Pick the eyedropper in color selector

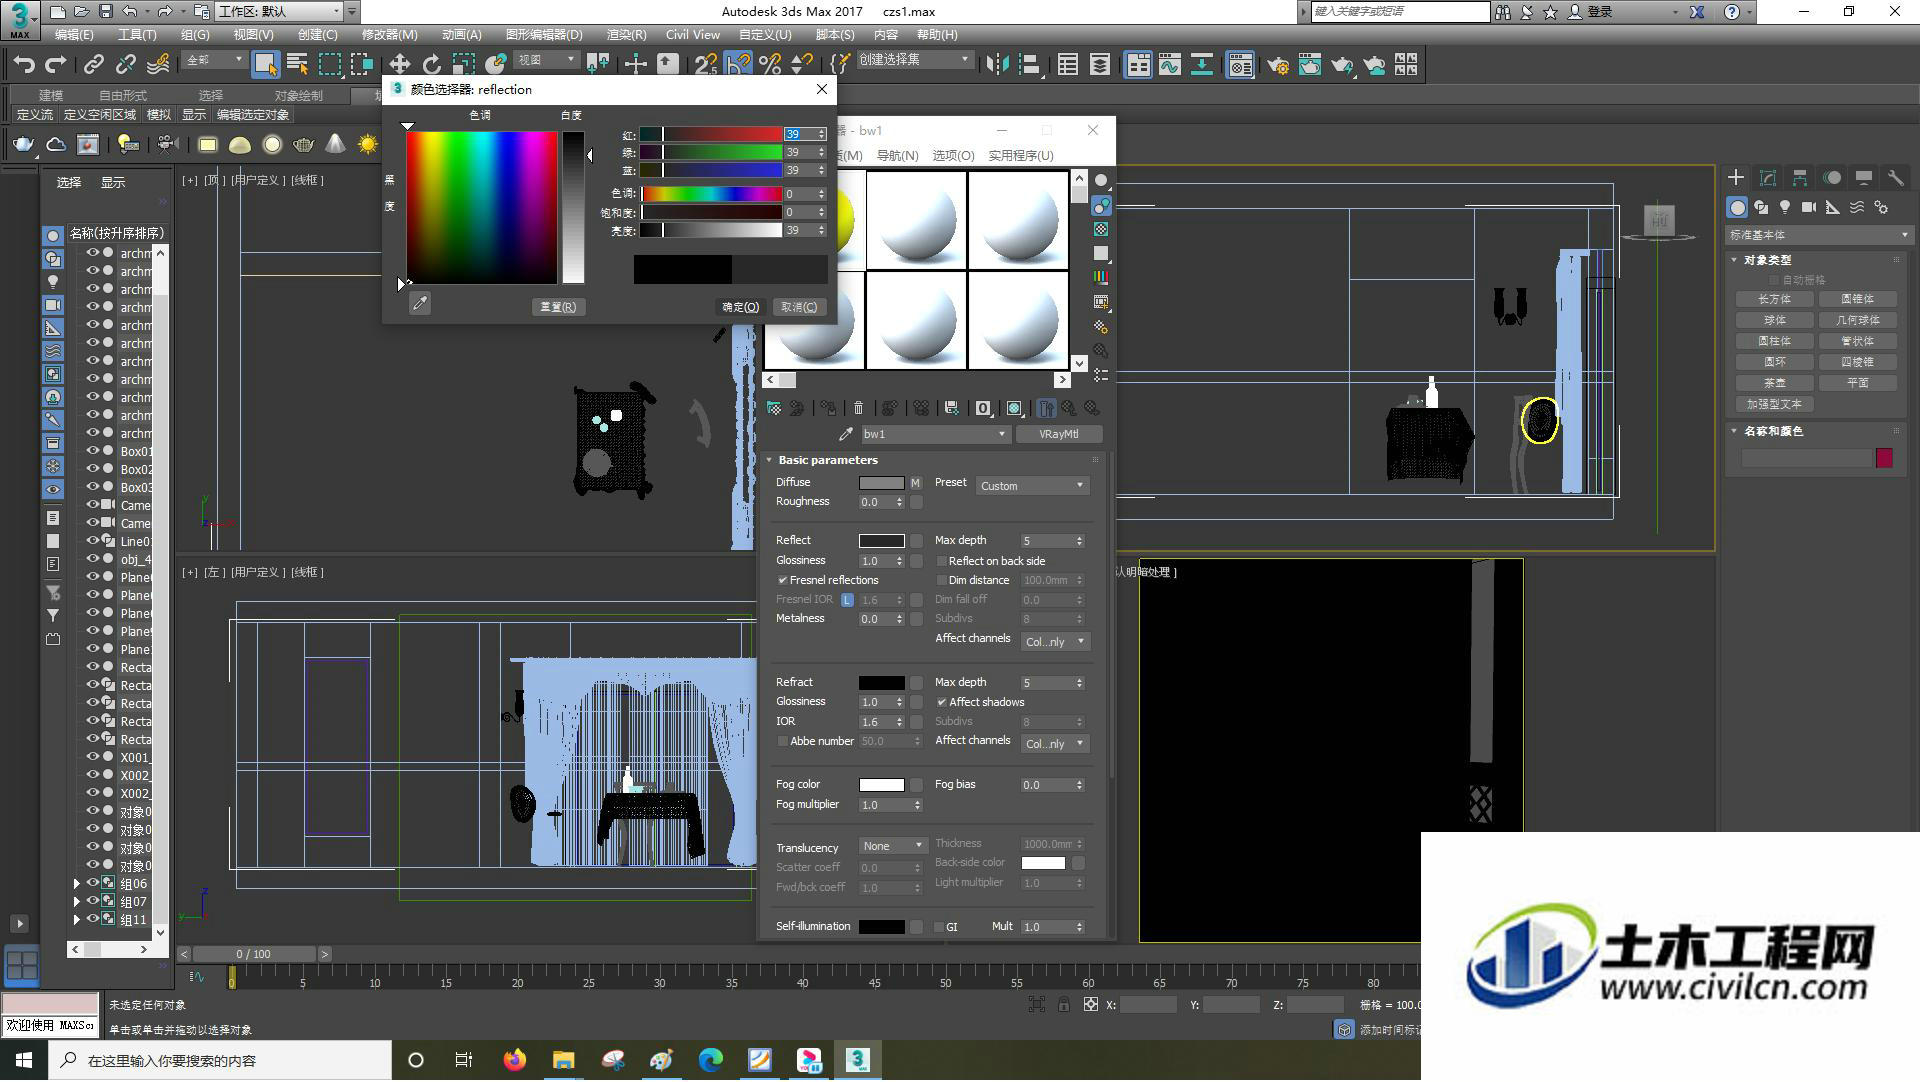coord(420,304)
